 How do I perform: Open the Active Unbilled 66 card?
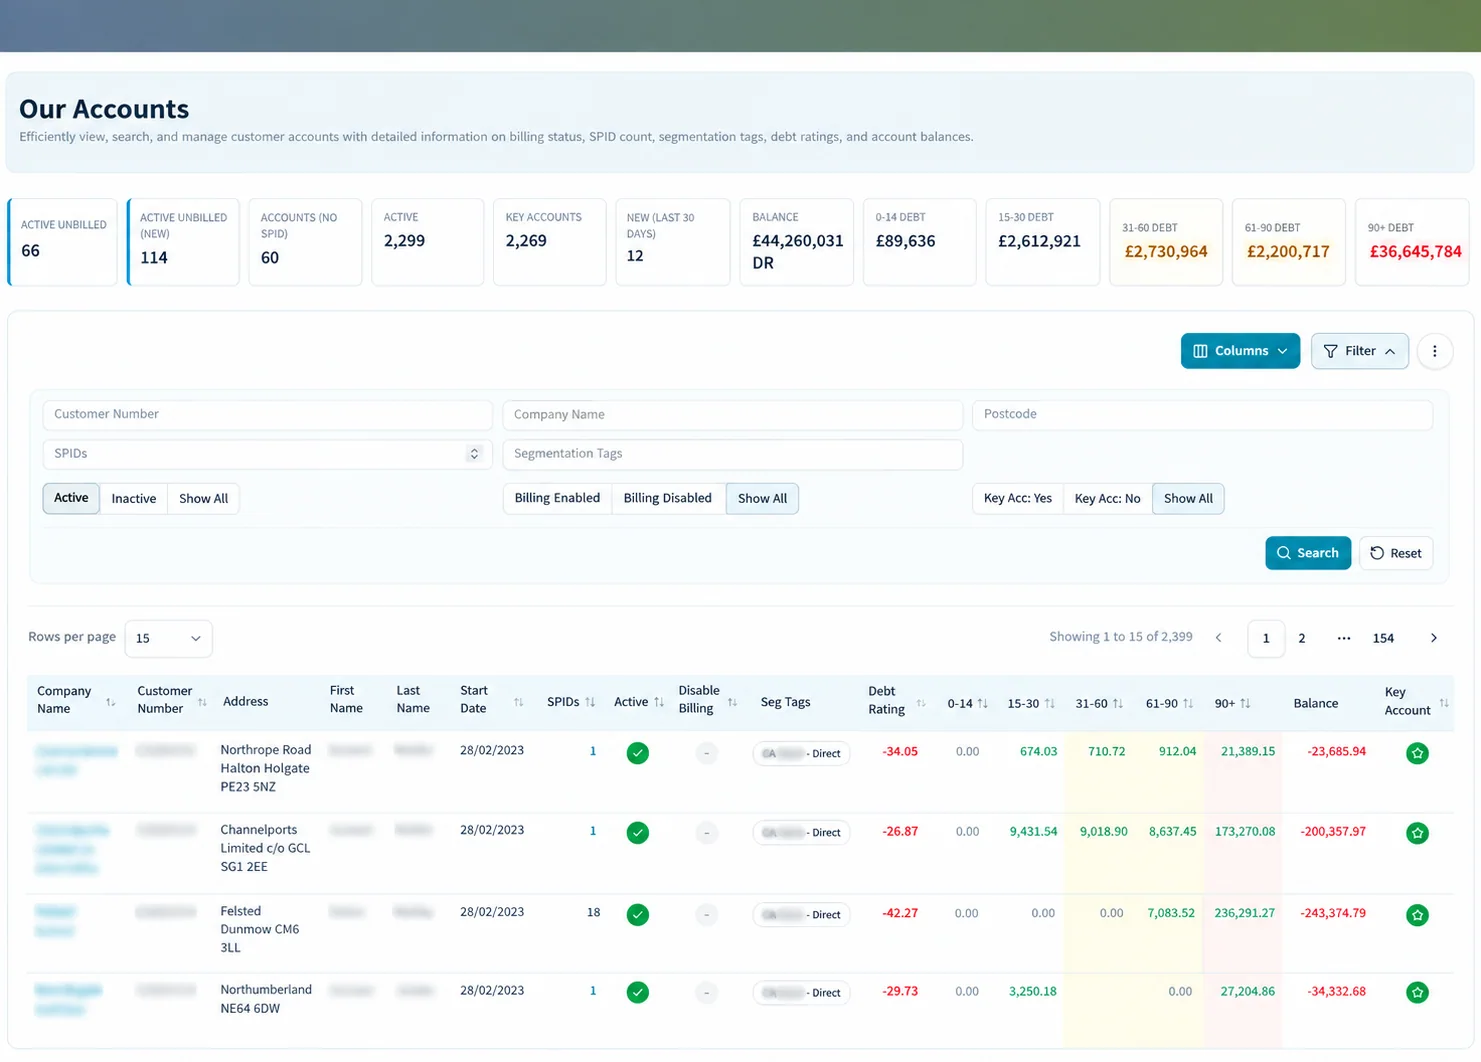(63, 242)
